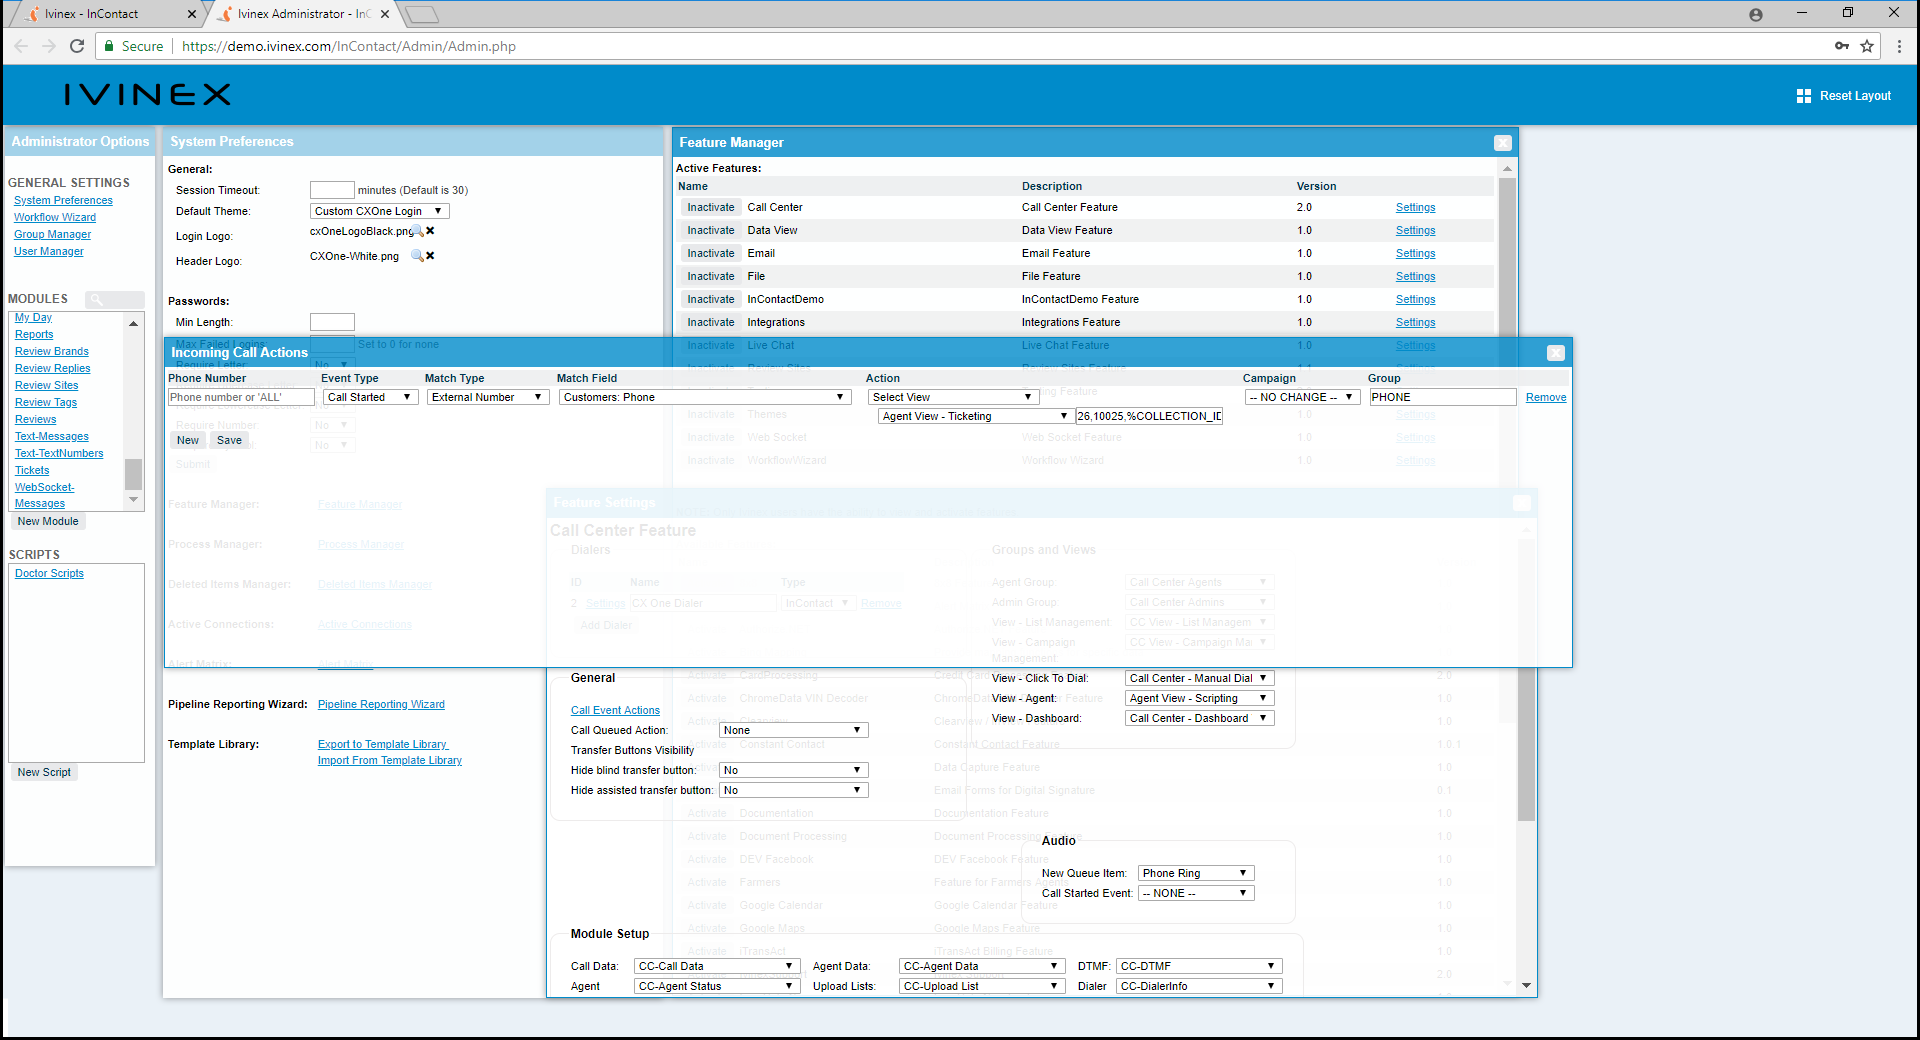This screenshot has width=1920, height=1040.
Task: Open the Doctor Scripts link
Action: click(49, 574)
